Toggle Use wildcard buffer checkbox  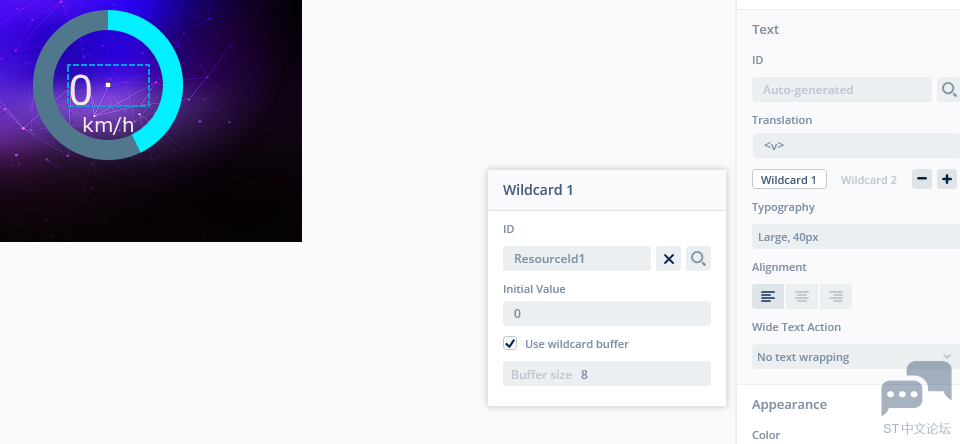(x=511, y=344)
